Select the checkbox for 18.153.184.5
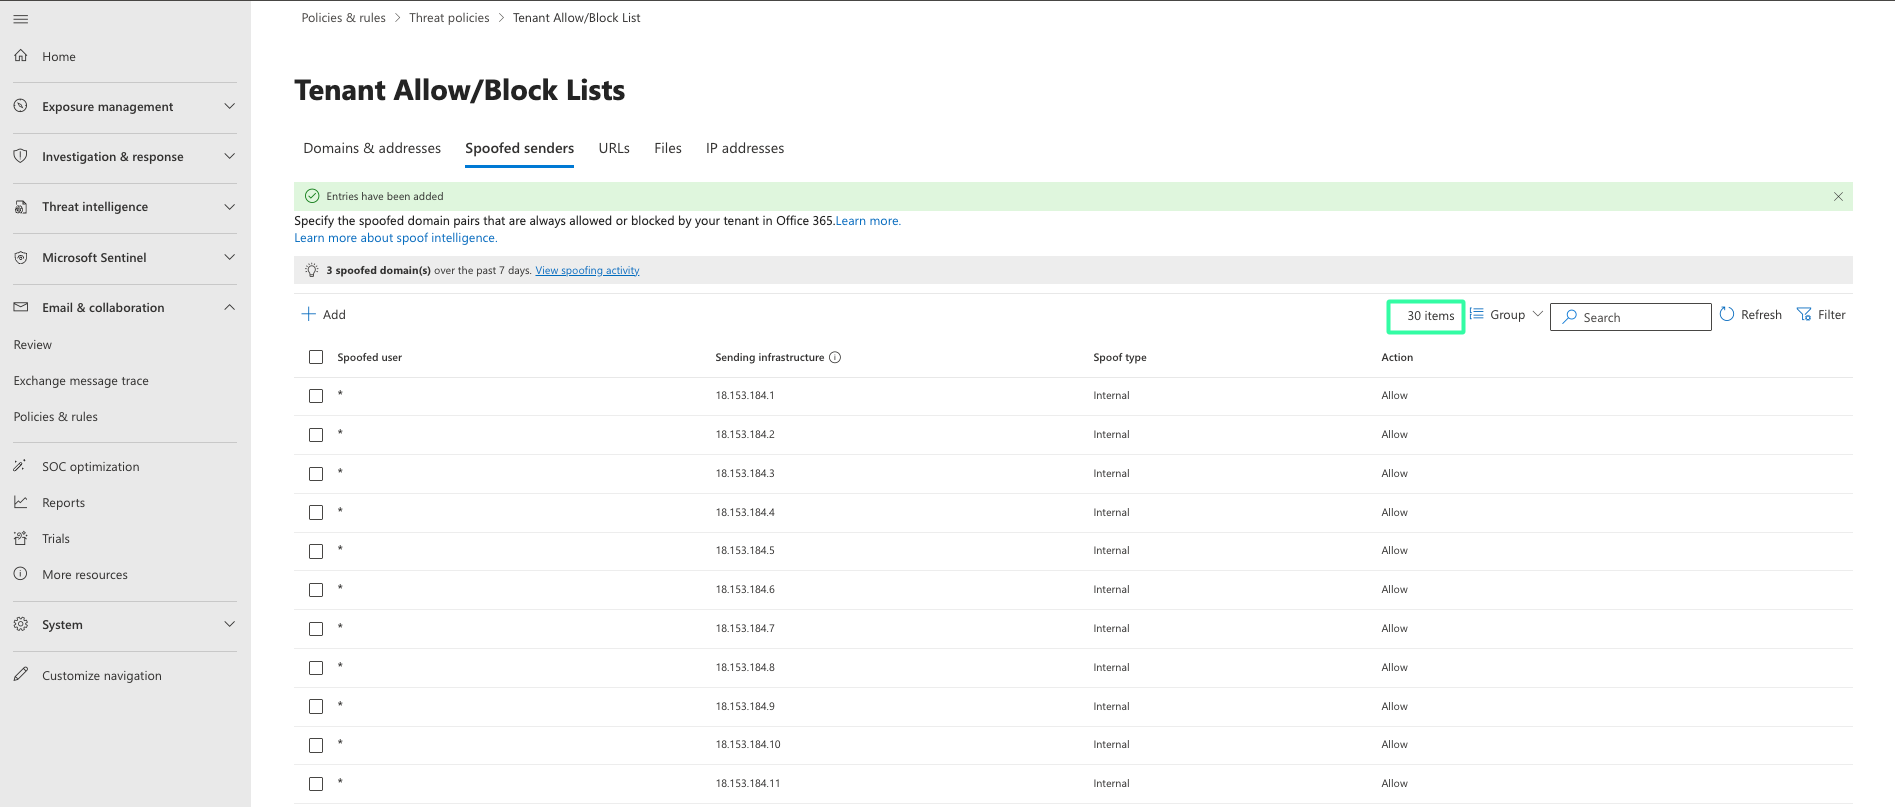The image size is (1895, 807). 316,551
